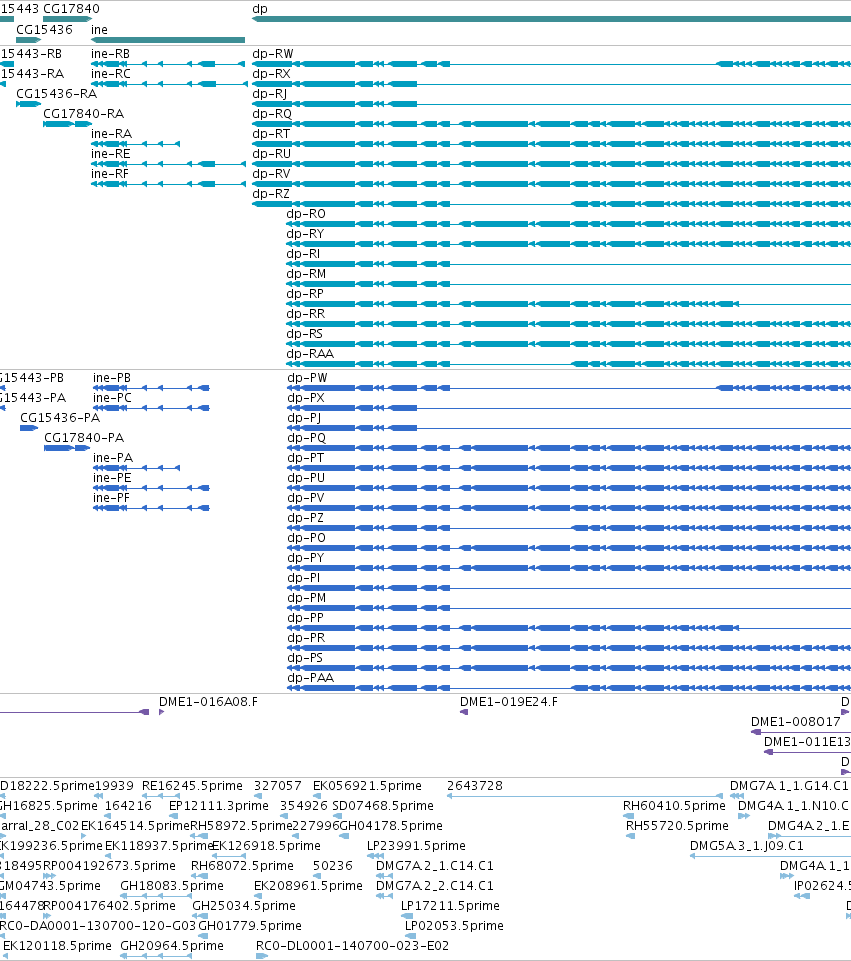Select transcript label dp-RAA
The width and height of the screenshot is (851, 961).
310,354
